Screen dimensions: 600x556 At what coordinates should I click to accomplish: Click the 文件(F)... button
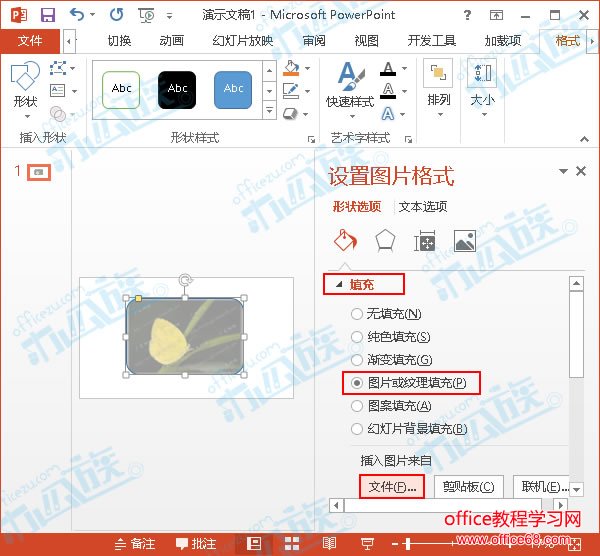392,486
